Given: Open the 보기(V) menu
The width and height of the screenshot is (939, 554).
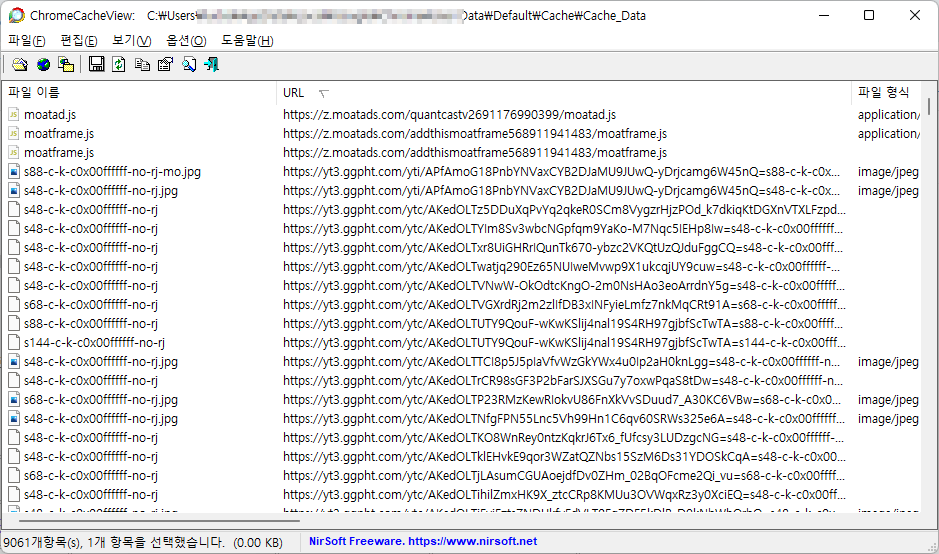Looking at the screenshot, I should click(x=132, y=41).
